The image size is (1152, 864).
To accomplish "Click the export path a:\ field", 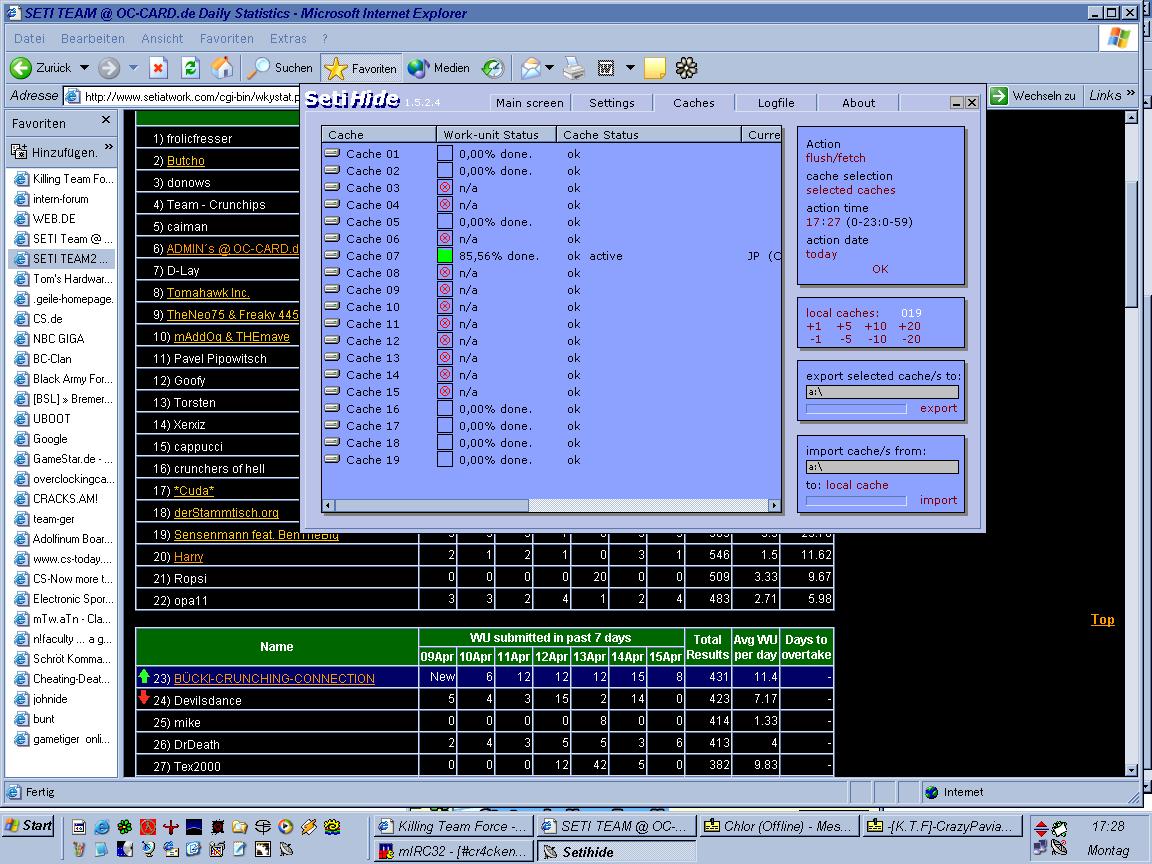I will coord(882,392).
